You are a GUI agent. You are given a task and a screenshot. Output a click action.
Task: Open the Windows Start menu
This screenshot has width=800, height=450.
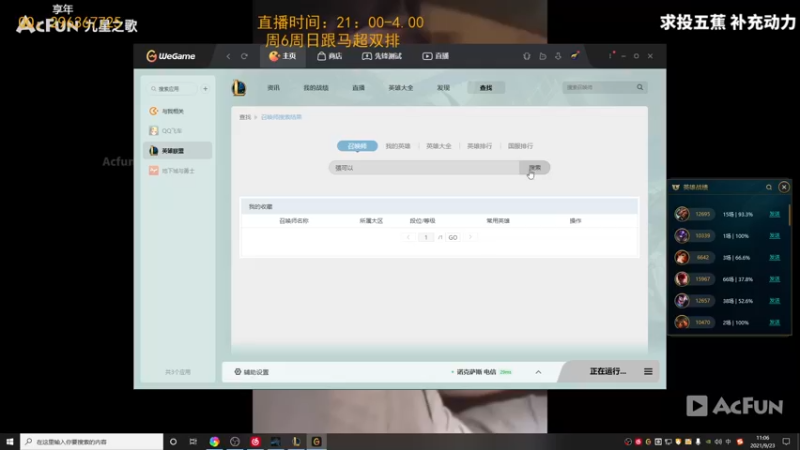10,441
